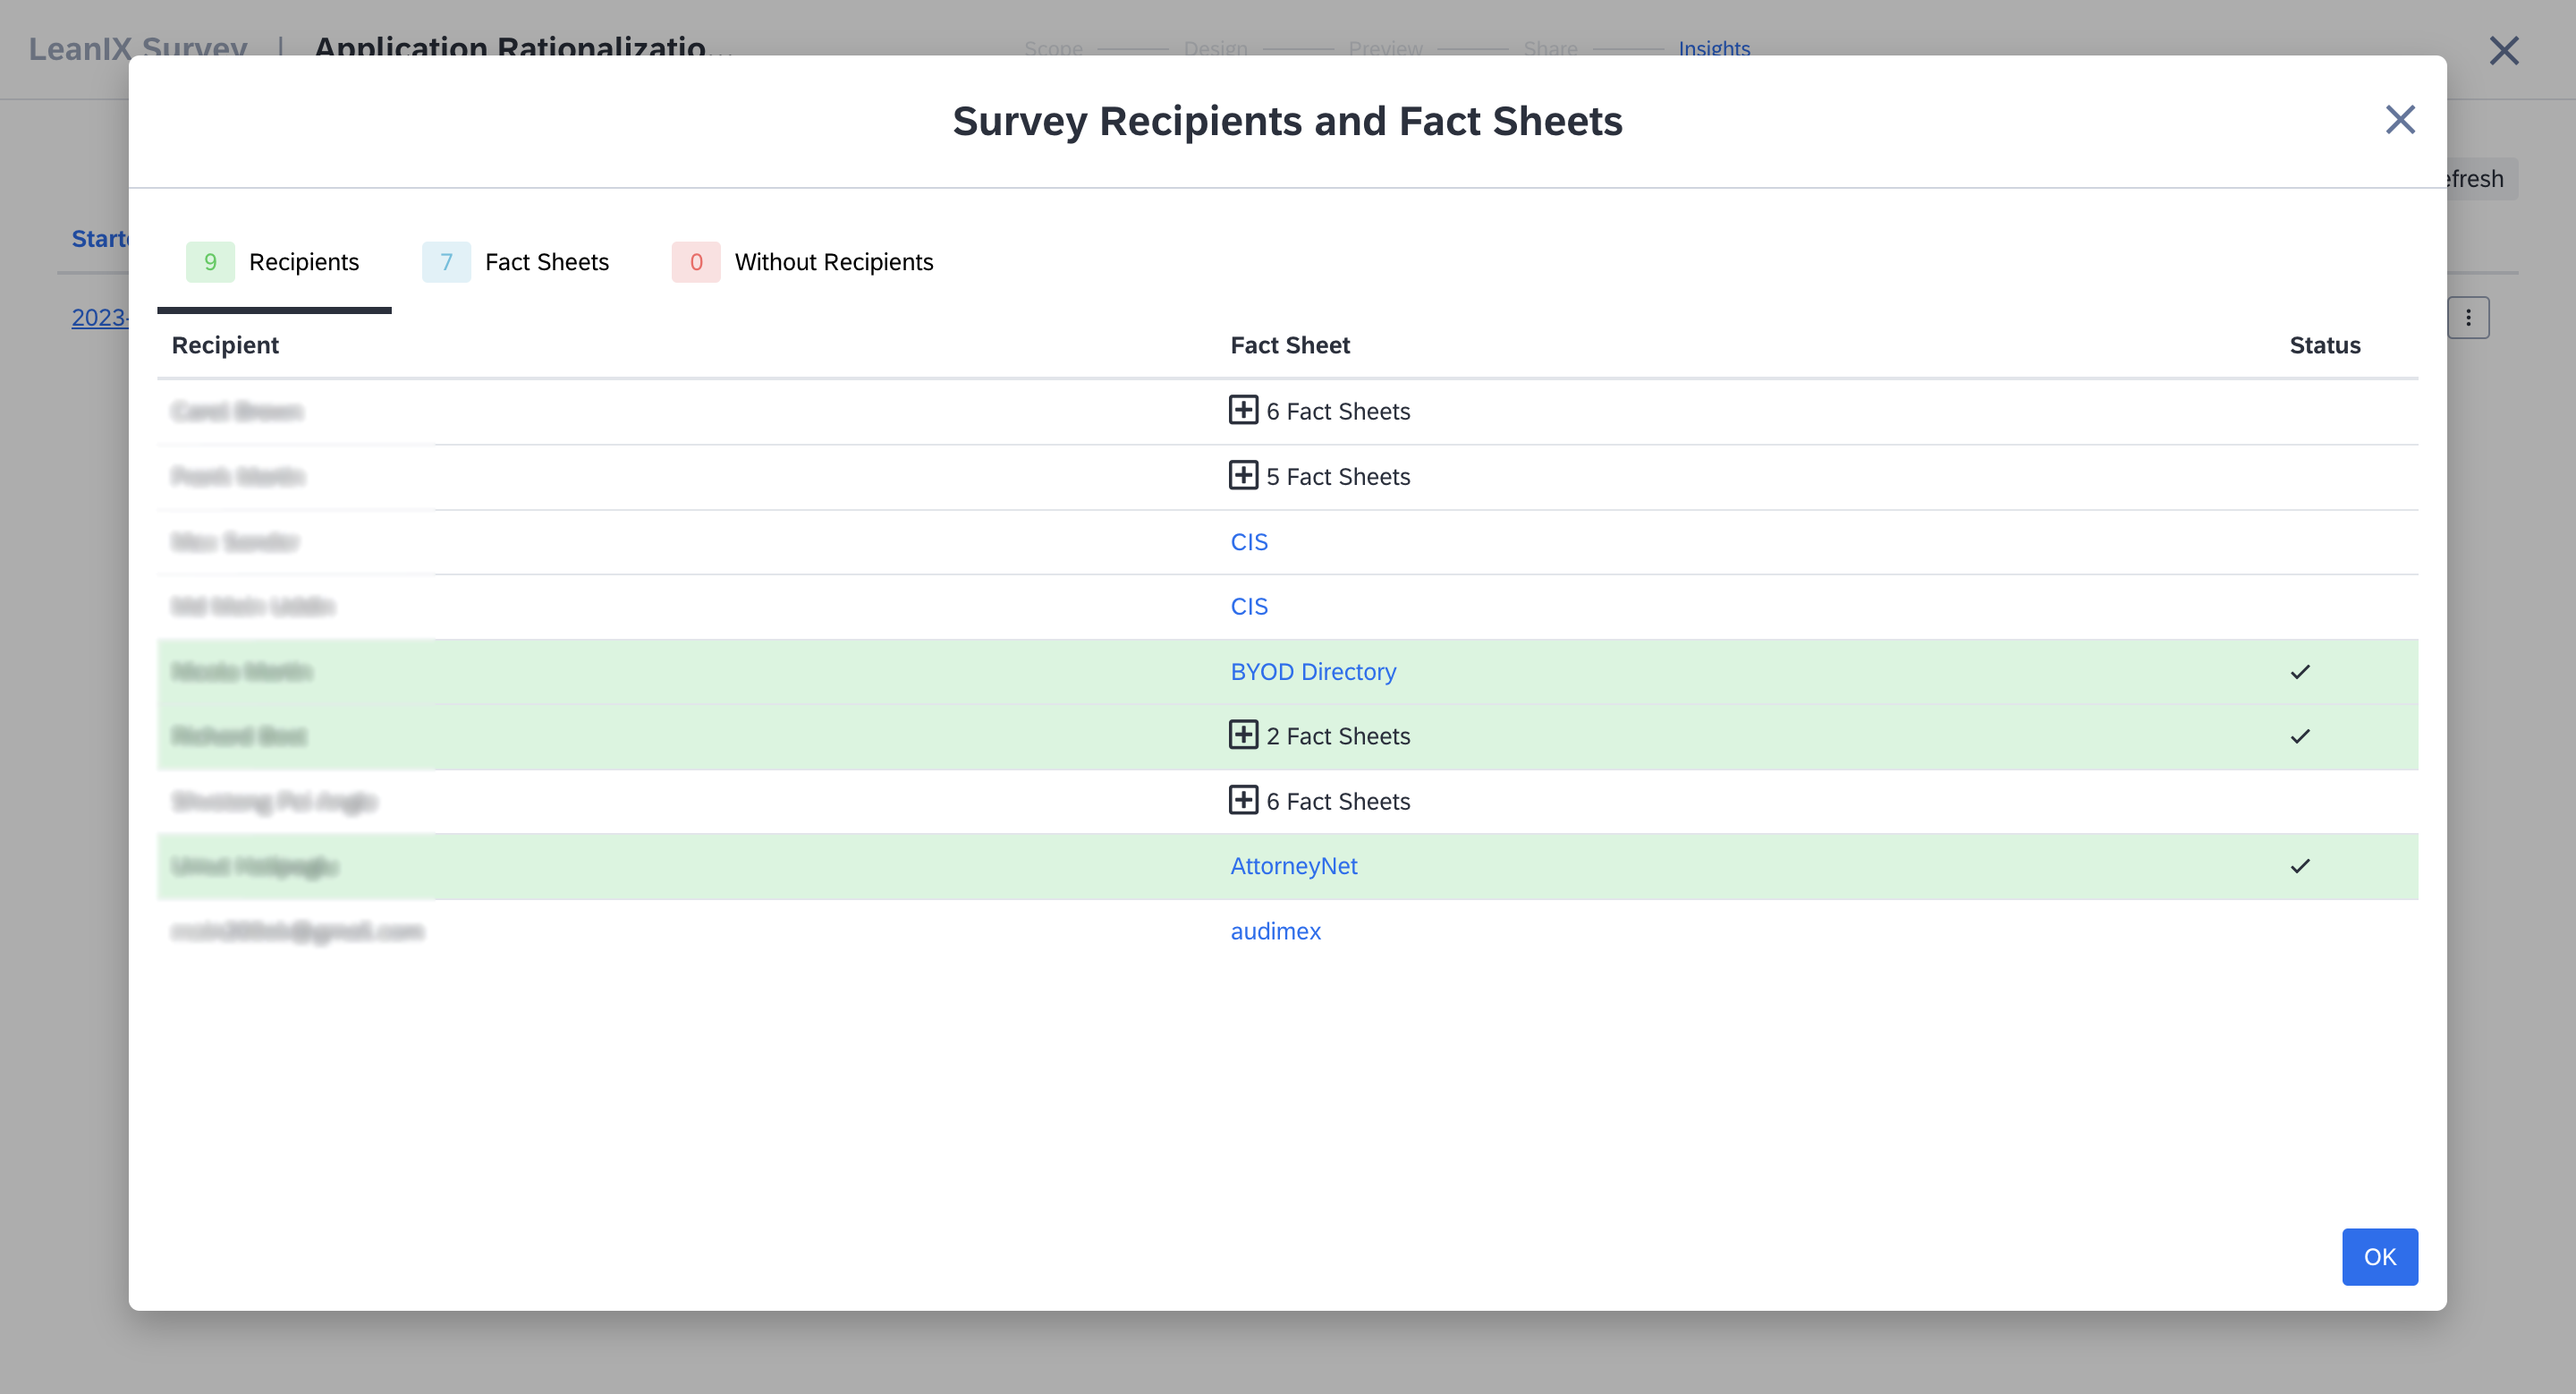Click the checkmark status on AttorneyNet row
Image resolution: width=2576 pixels, height=1394 pixels.
point(2300,866)
